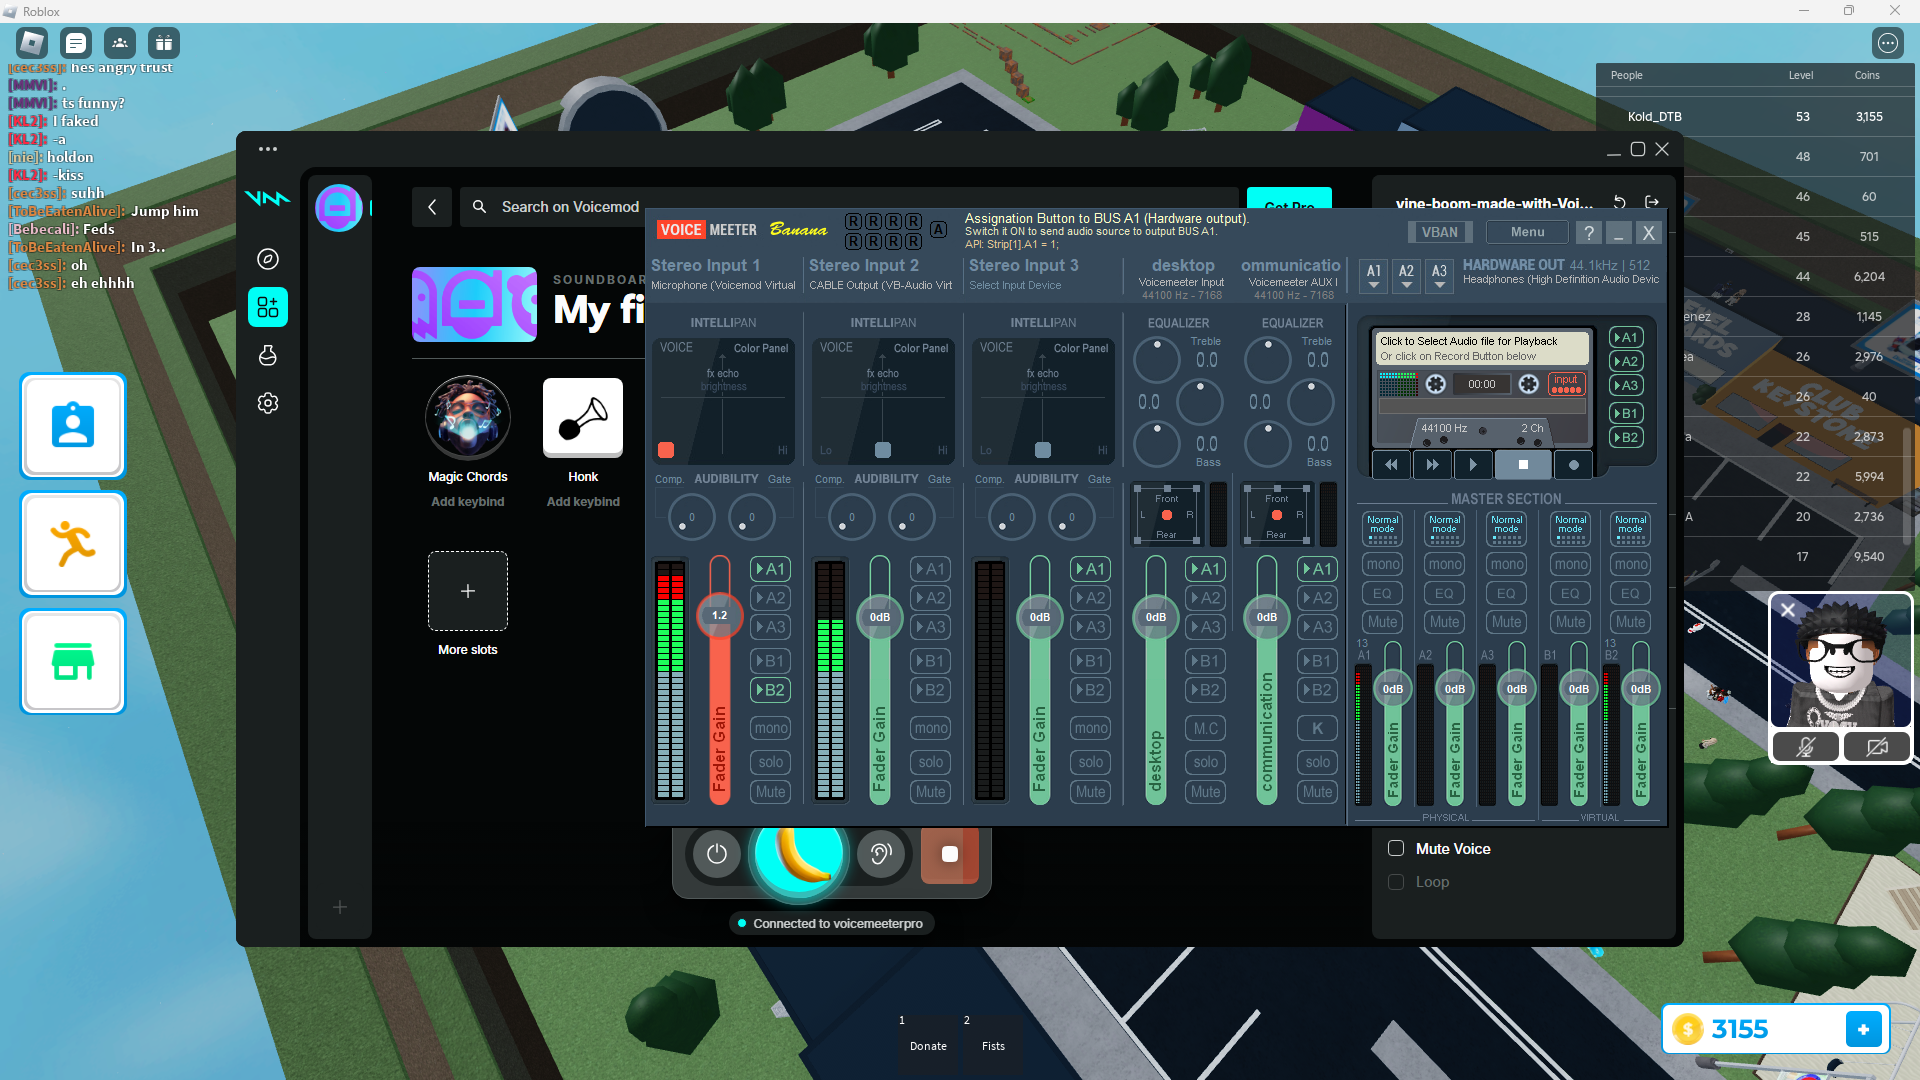The height and width of the screenshot is (1080, 1920).
Task: Open the VBAN settings
Action: tap(1440, 233)
